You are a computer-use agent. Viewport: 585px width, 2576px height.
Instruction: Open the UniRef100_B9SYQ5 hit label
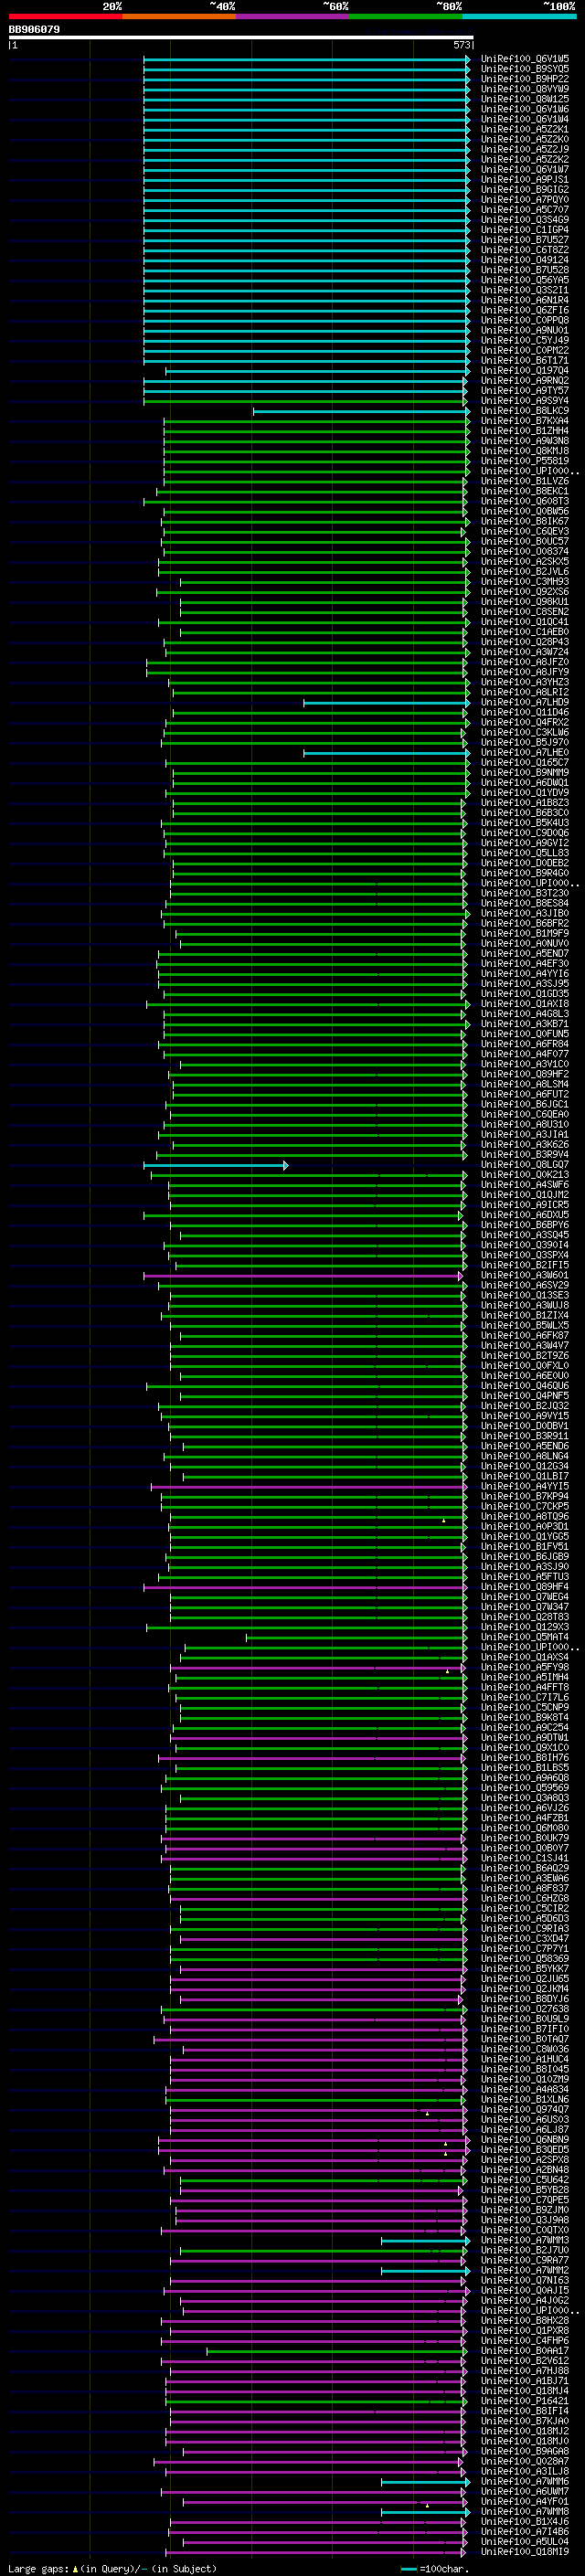(x=525, y=69)
